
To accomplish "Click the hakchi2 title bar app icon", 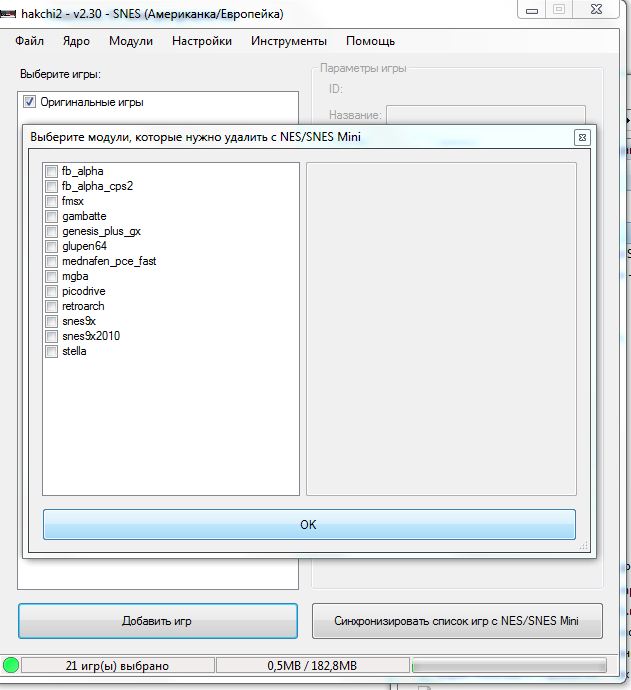I will [x=8, y=14].
